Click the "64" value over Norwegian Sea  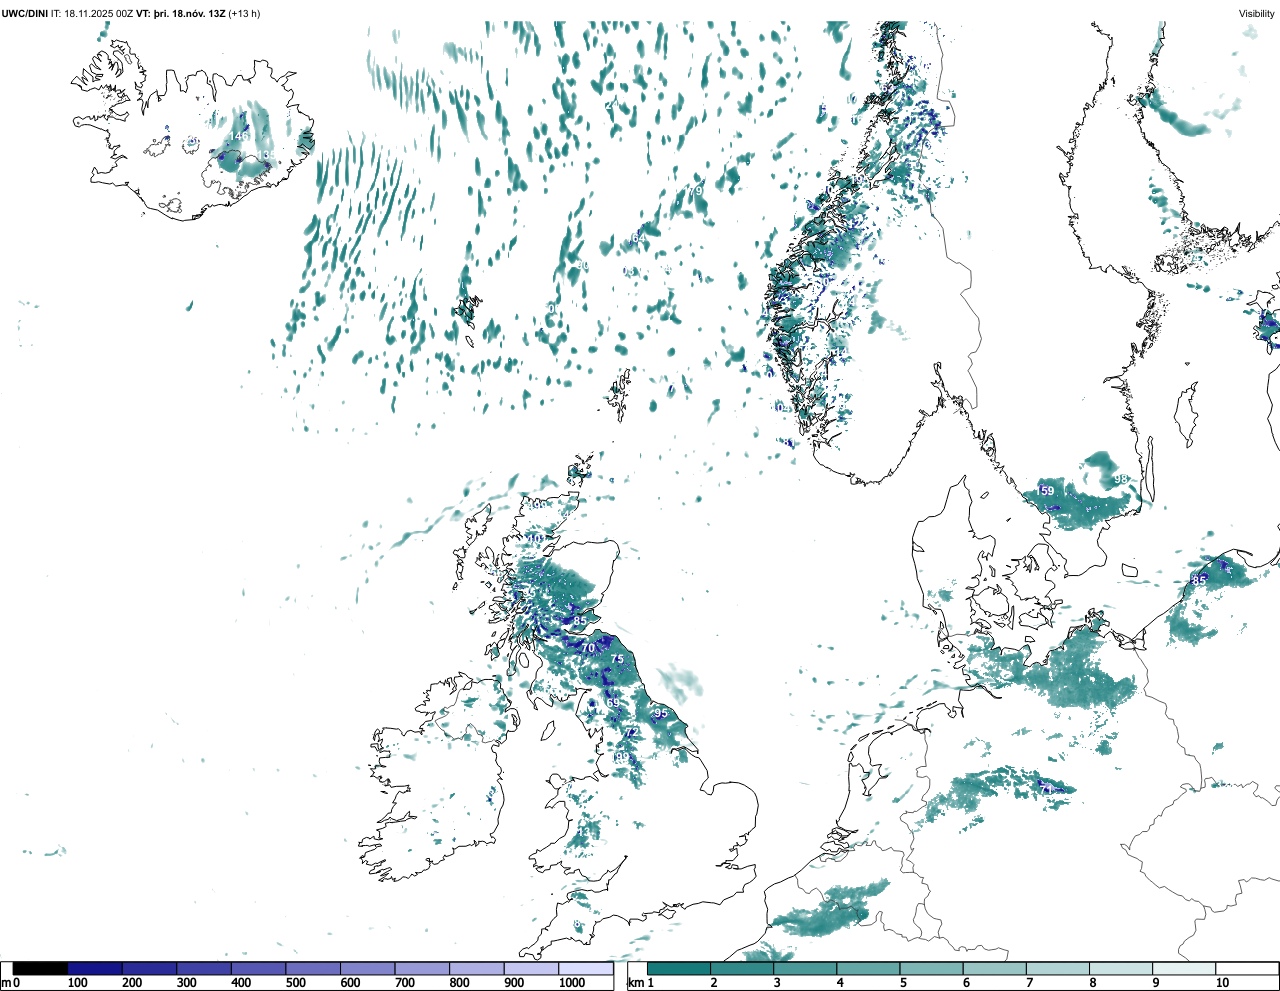637,238
